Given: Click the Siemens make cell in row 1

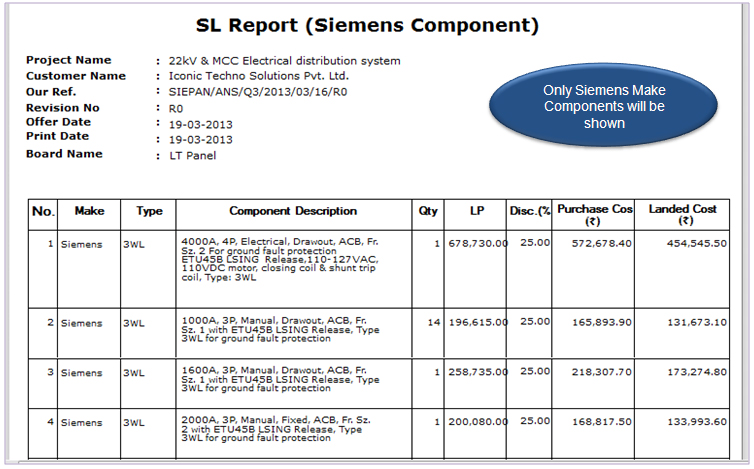Looking at the screenshot, I should click(82, 244).
